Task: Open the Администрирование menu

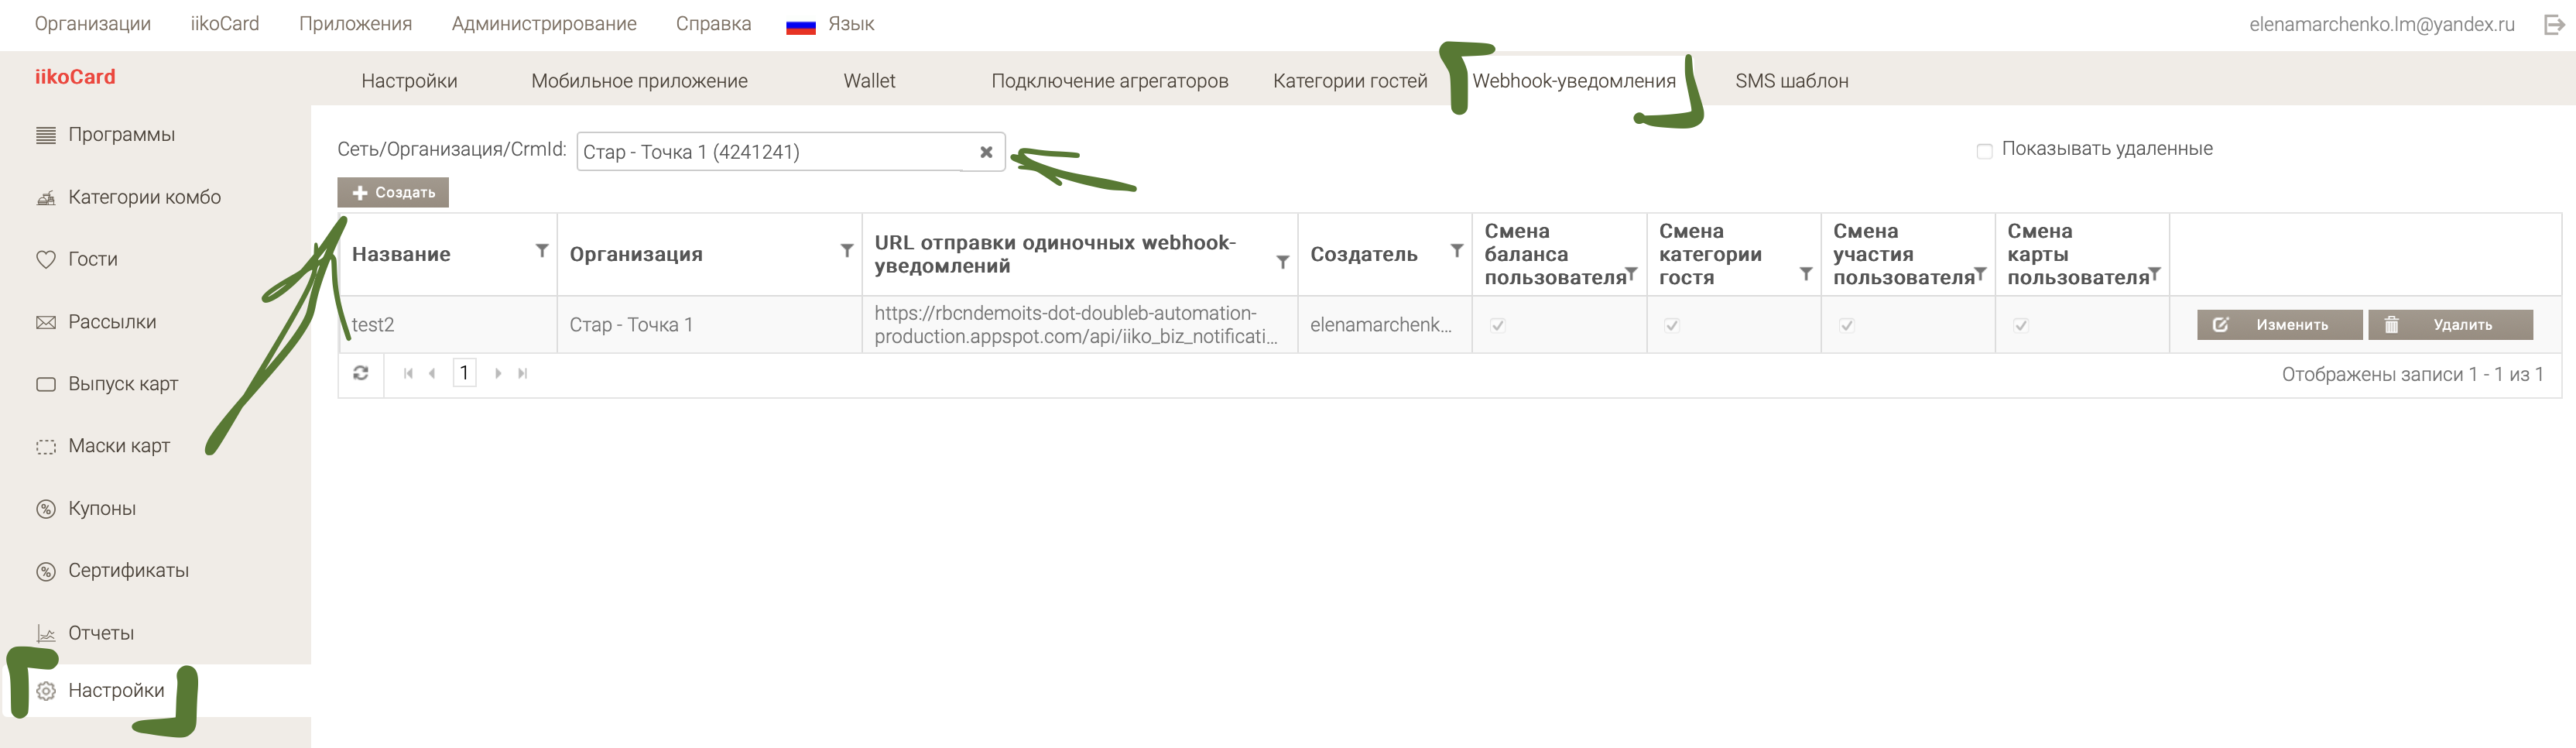Action: [543, 24]
